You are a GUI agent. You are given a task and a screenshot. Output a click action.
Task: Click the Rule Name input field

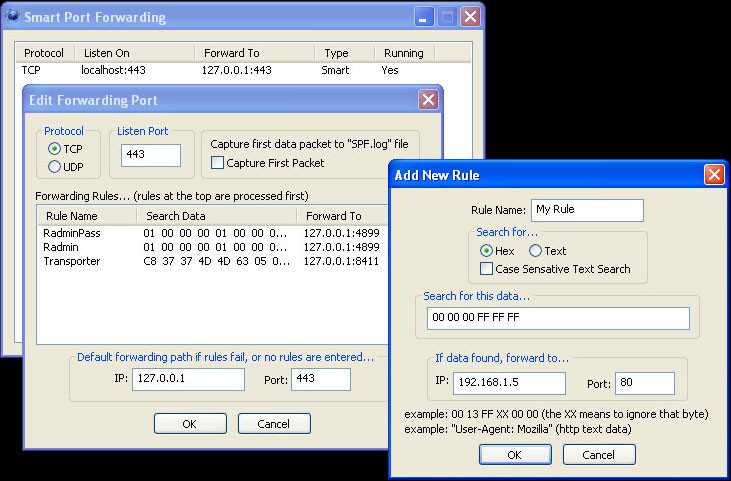pos(587,210)
